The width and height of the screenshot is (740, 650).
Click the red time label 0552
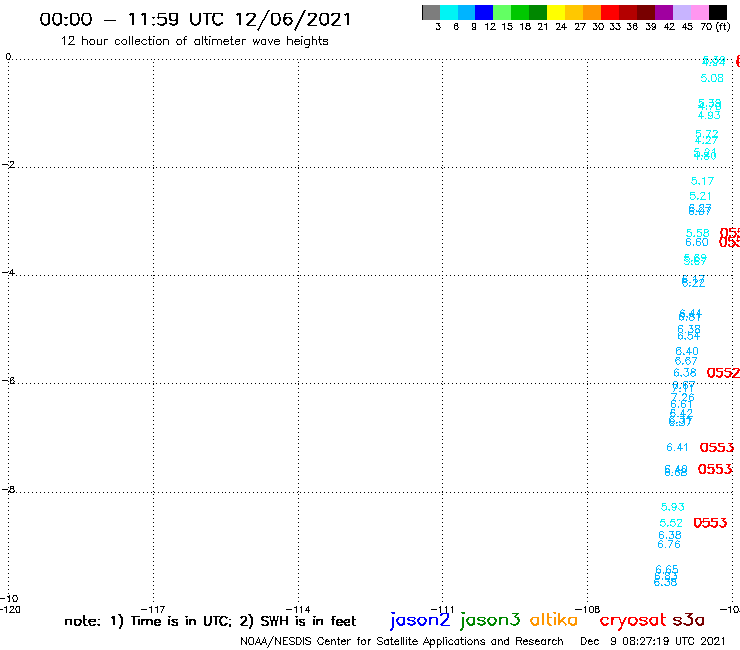point(723,373)
